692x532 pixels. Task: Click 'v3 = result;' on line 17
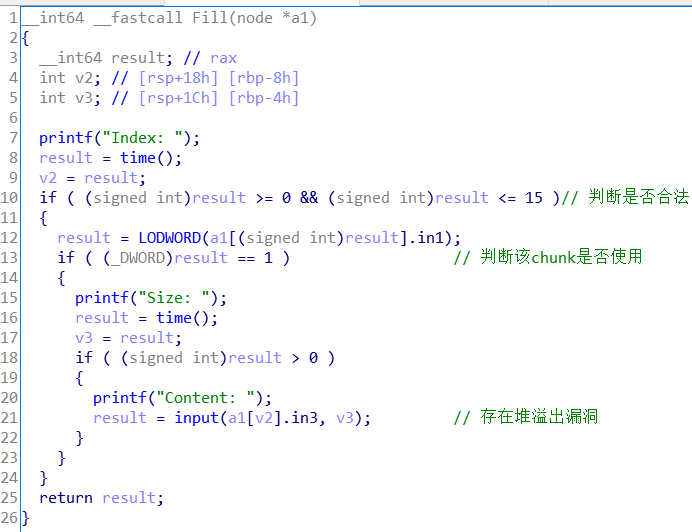click(128, 338)
